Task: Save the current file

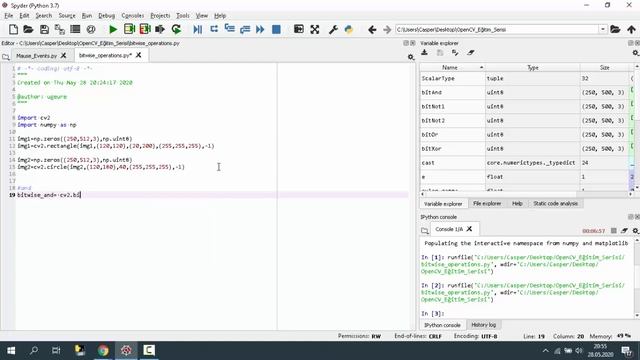Action: (44, 29)
